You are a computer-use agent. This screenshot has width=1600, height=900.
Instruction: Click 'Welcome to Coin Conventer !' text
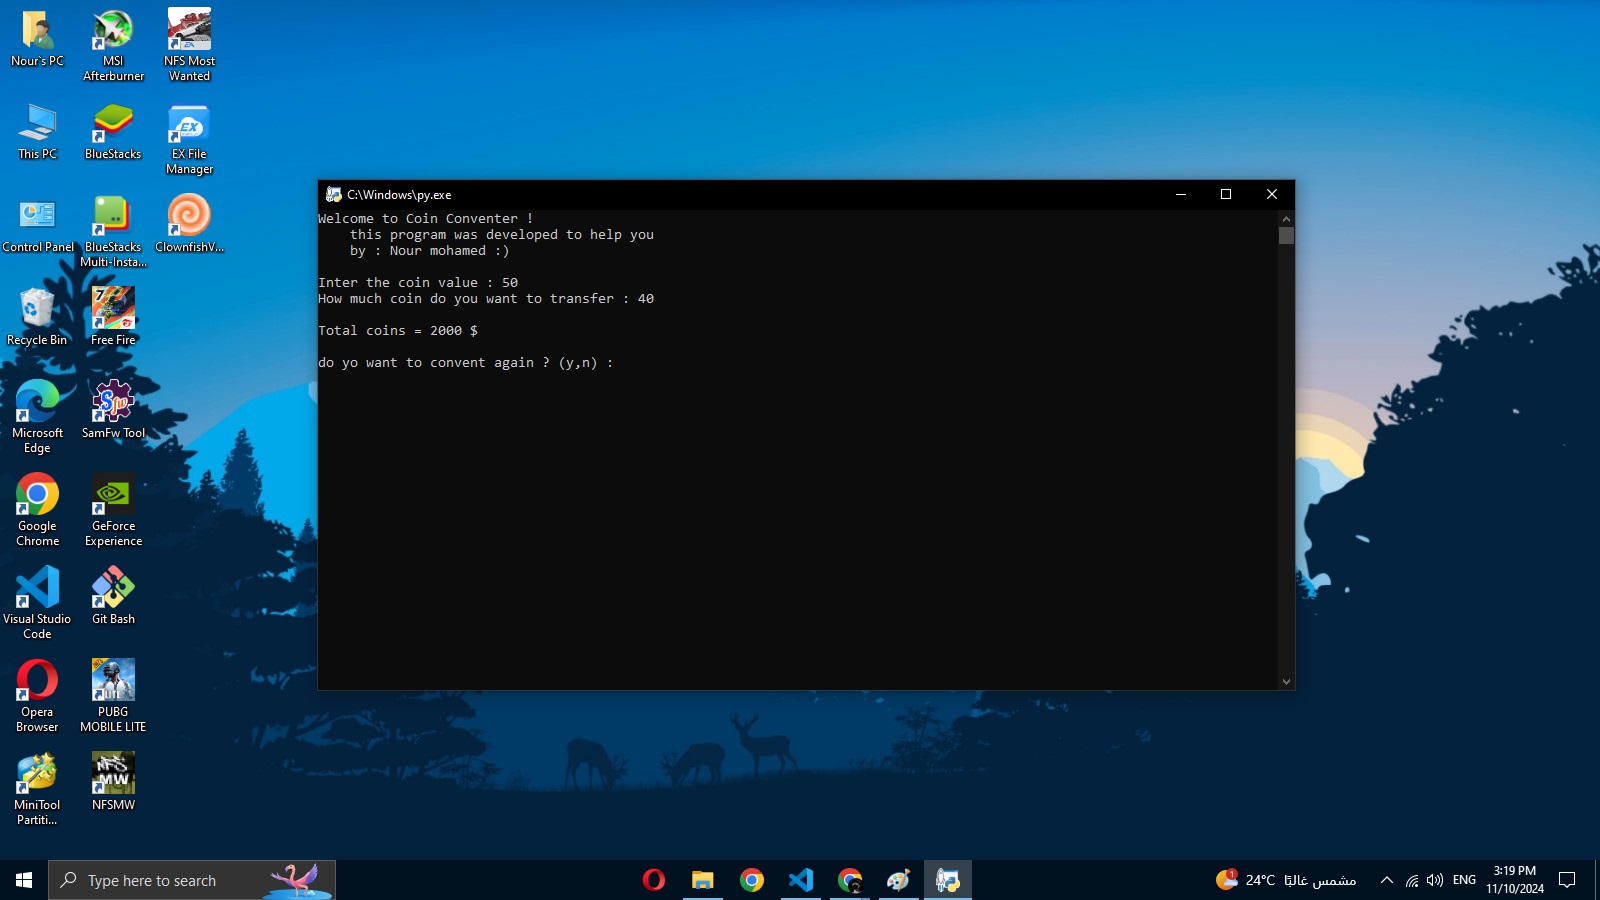click(x=426, y=219)
